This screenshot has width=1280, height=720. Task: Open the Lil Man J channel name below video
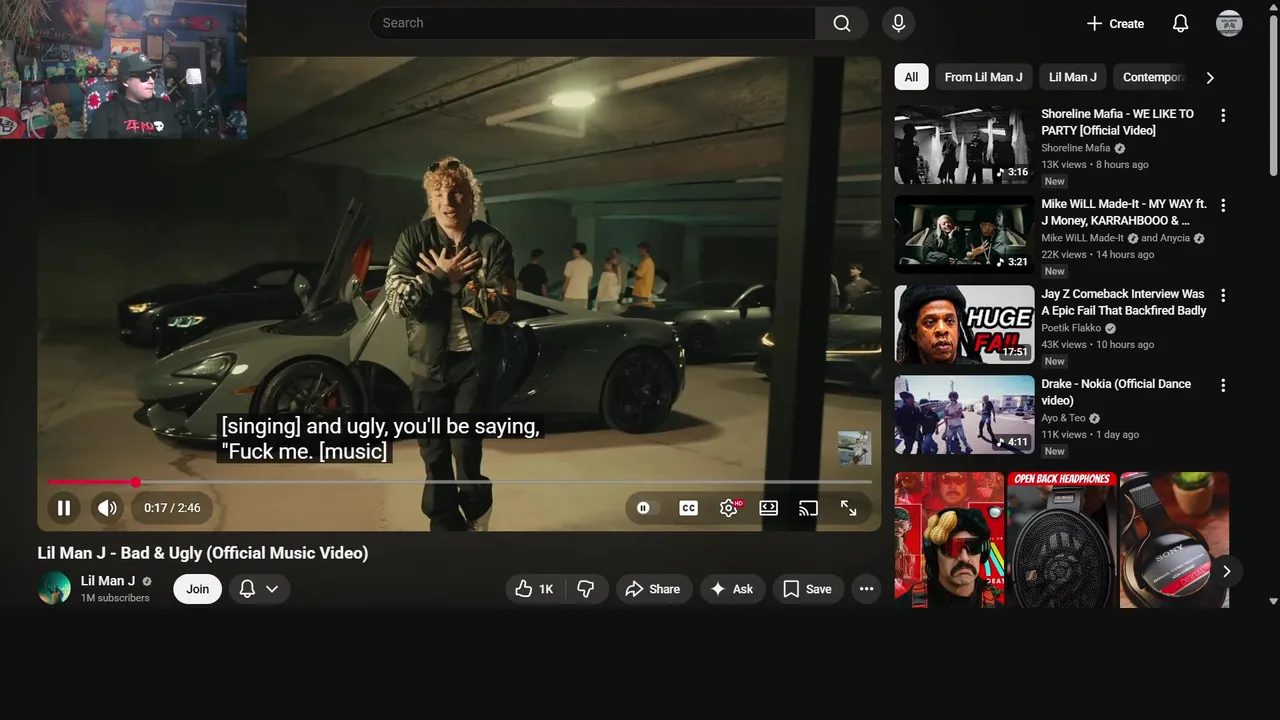coord(108,581)
